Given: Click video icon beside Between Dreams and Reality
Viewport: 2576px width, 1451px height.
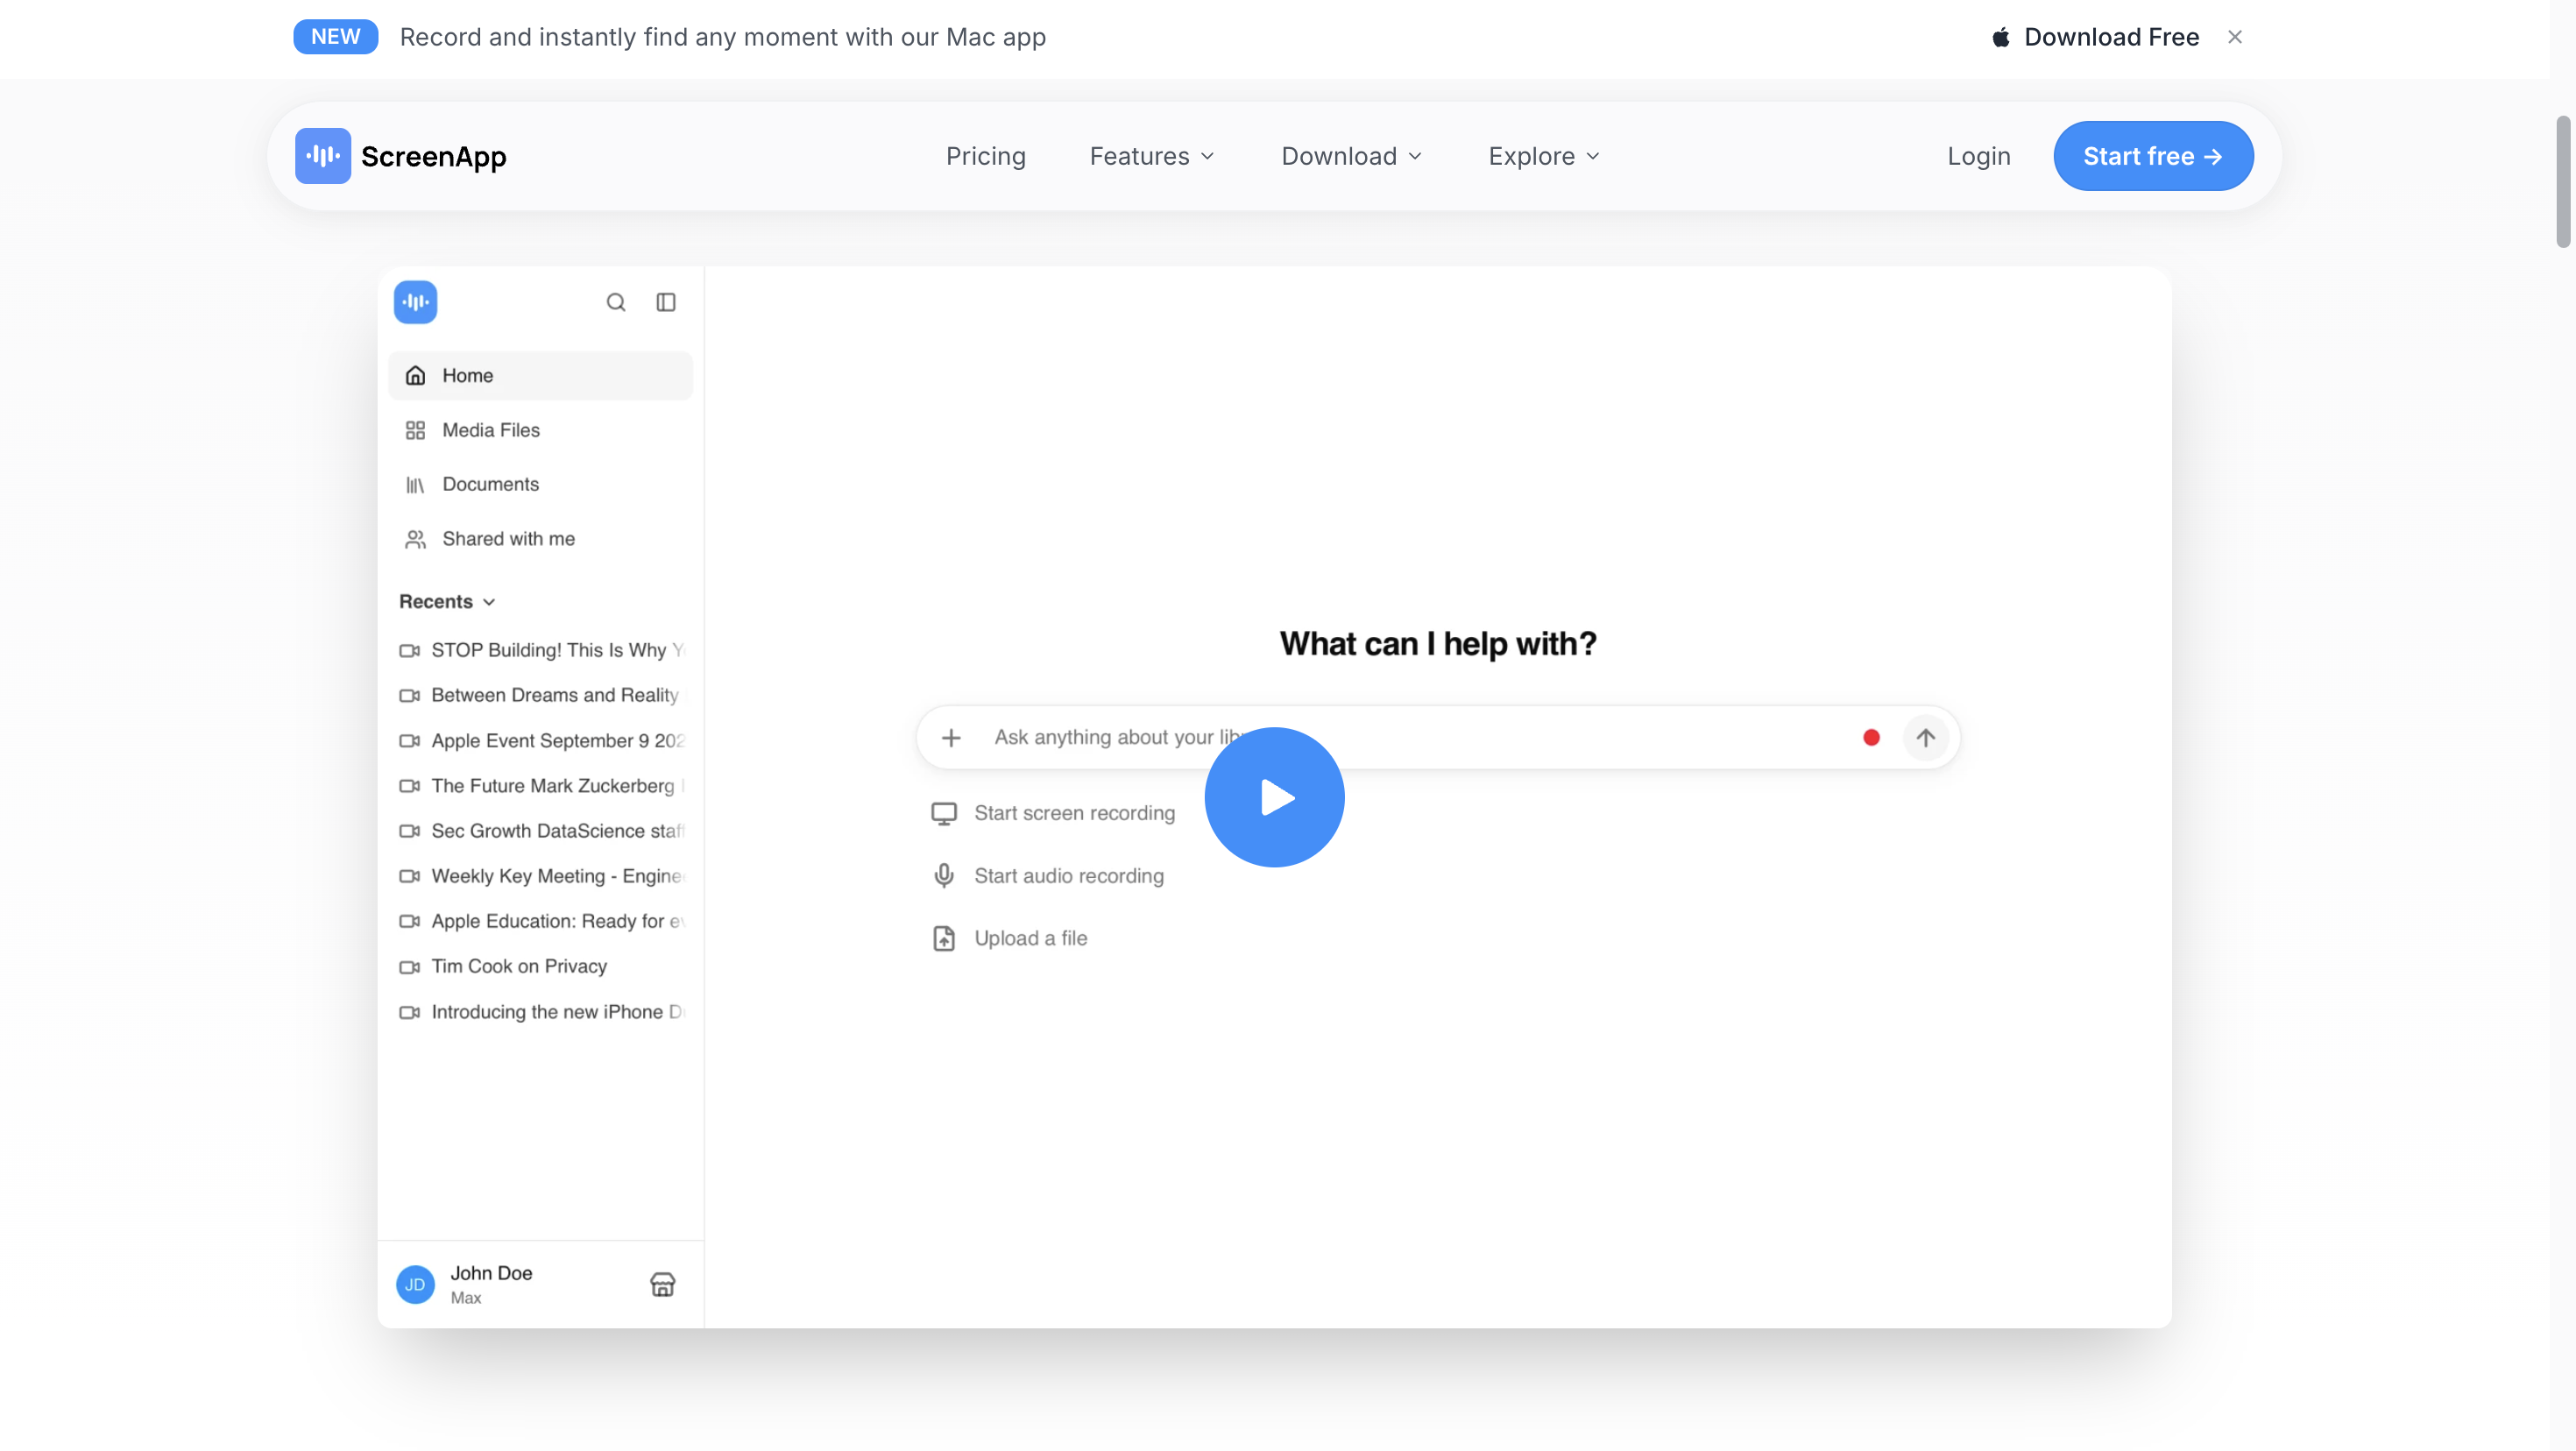Looking at the screenshot, I should [409, 695].
